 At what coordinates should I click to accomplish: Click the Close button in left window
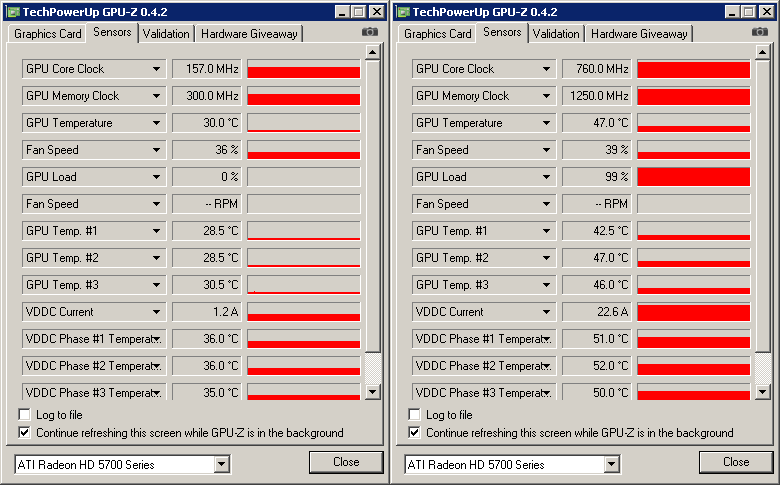[x=346, y=462]
